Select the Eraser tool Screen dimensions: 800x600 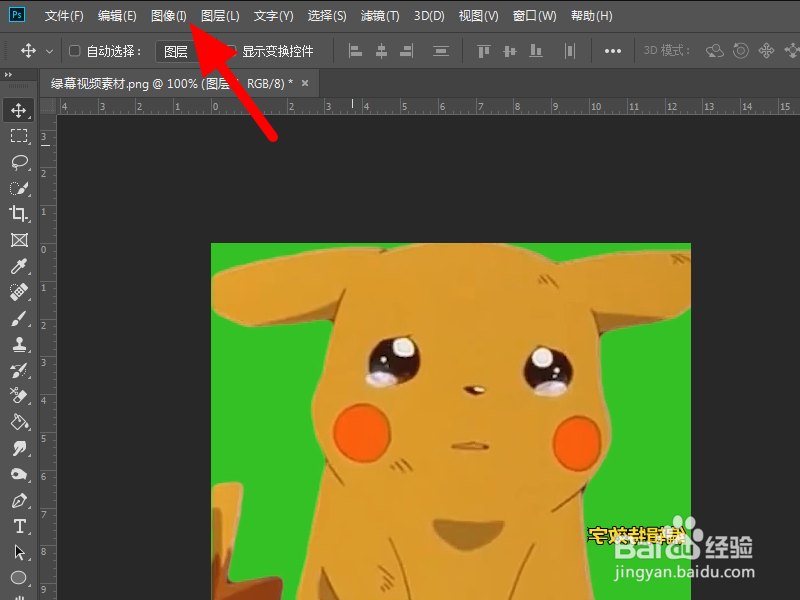click(19, 396)
